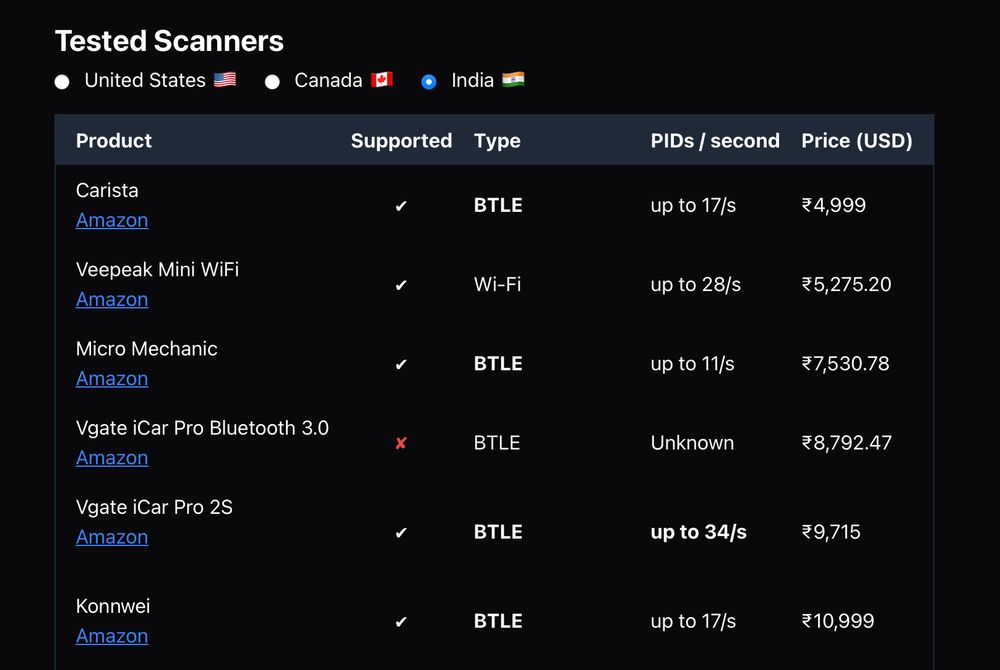The height and width of the screenshot is (670, 1000).
Task: Follow the Micro Mechanic Amazon link
Action: coord(112,378)
